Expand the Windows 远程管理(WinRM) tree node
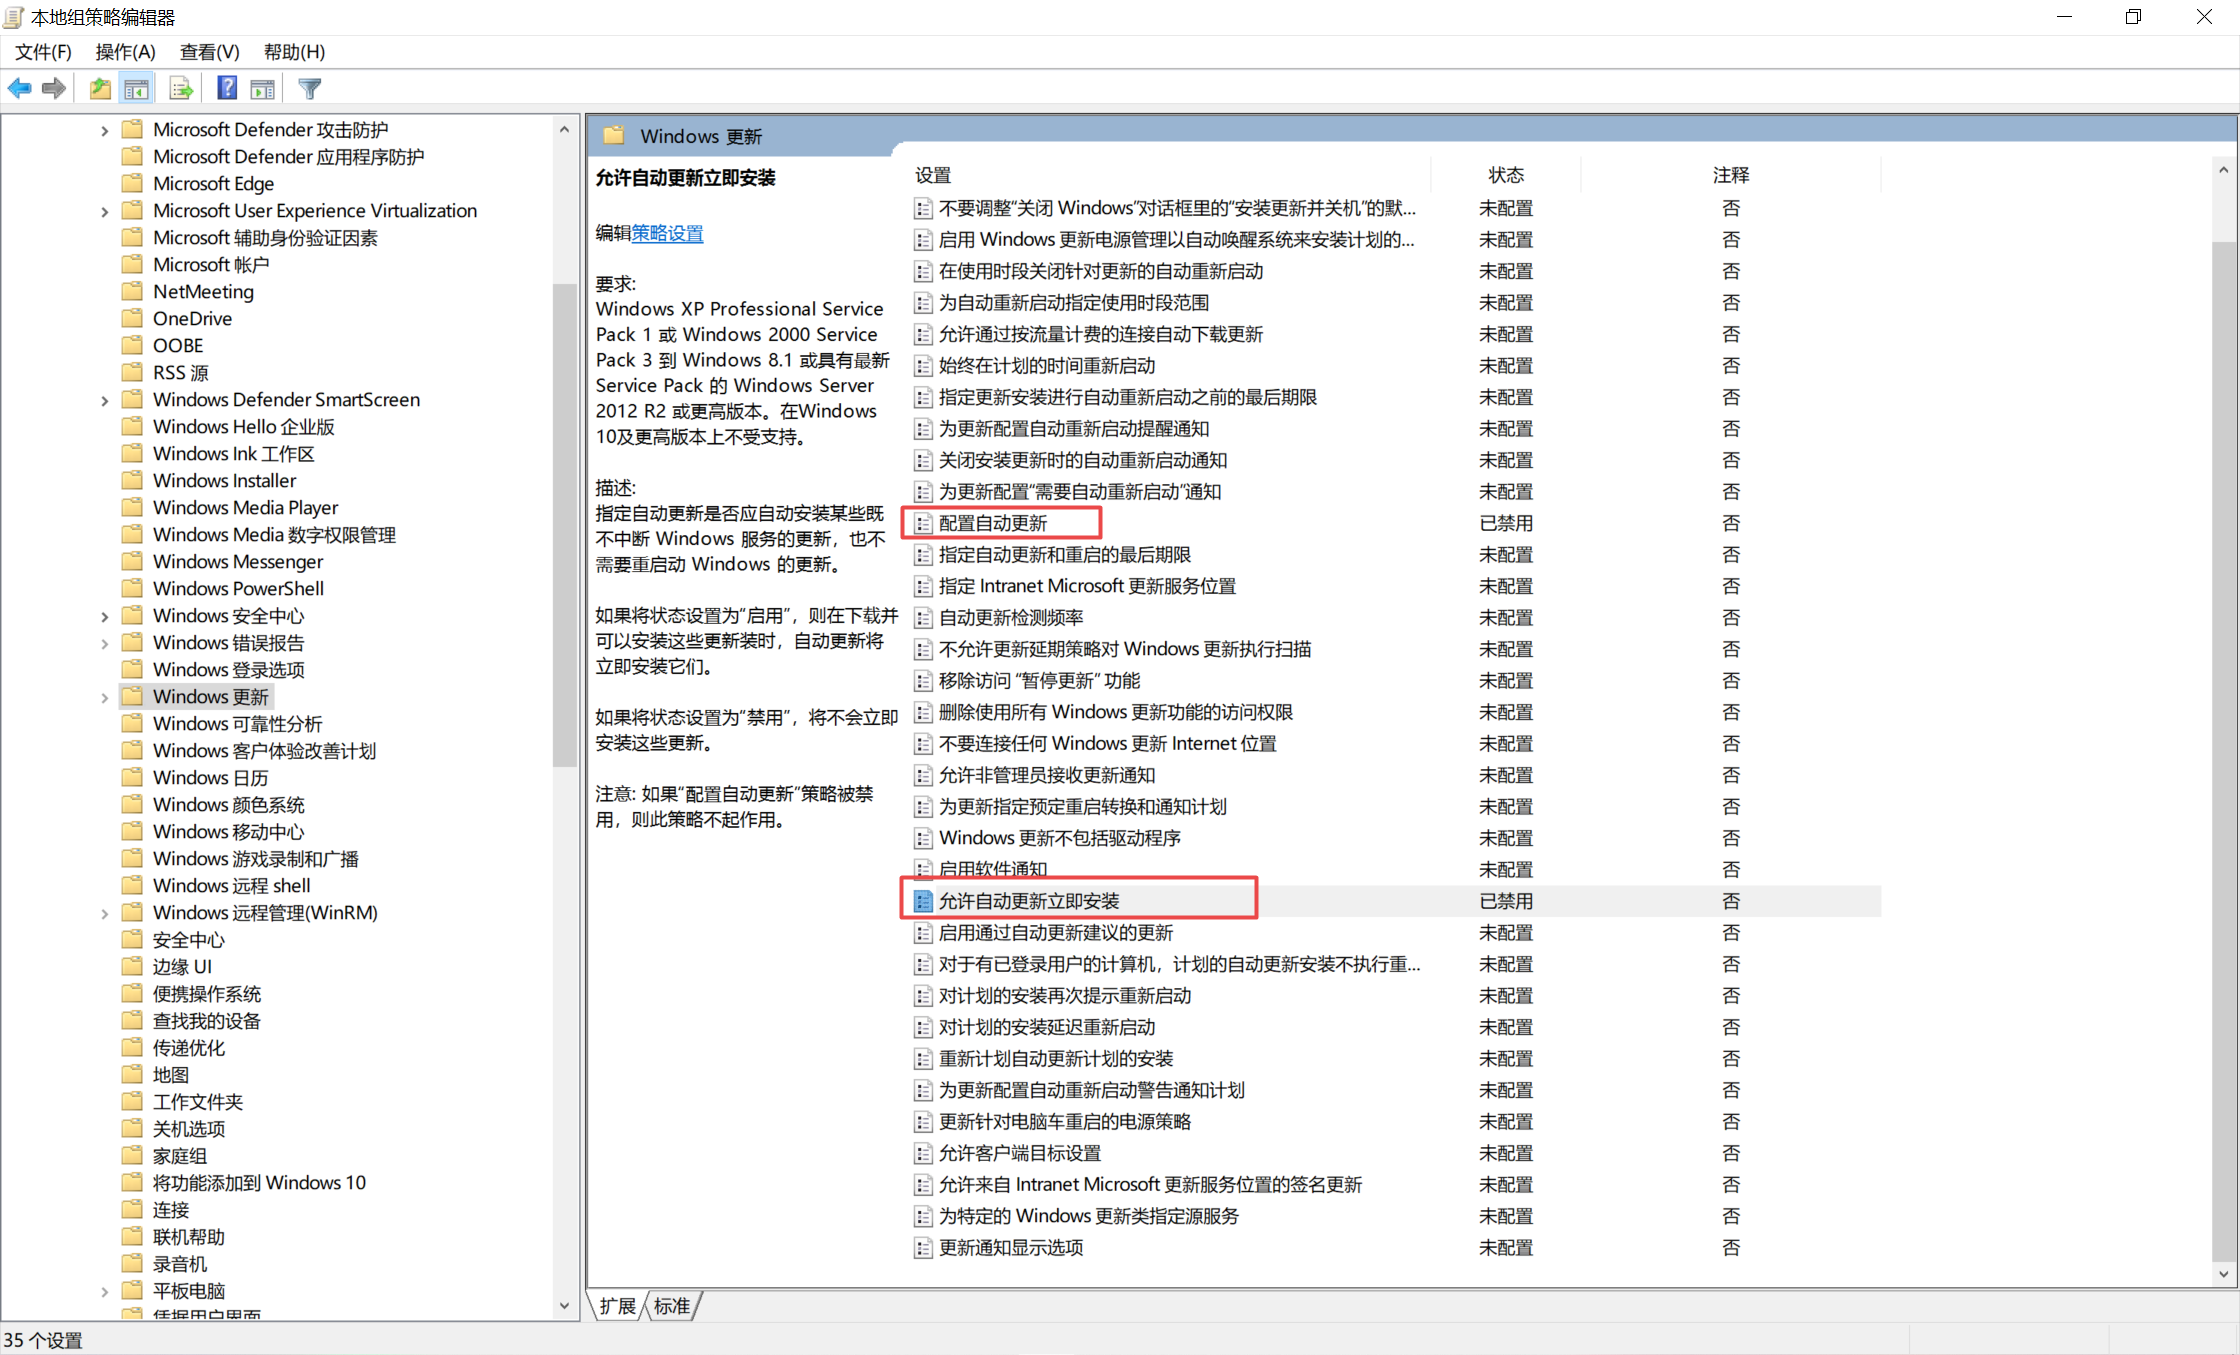2240x1355 pixels. [105, 914]
